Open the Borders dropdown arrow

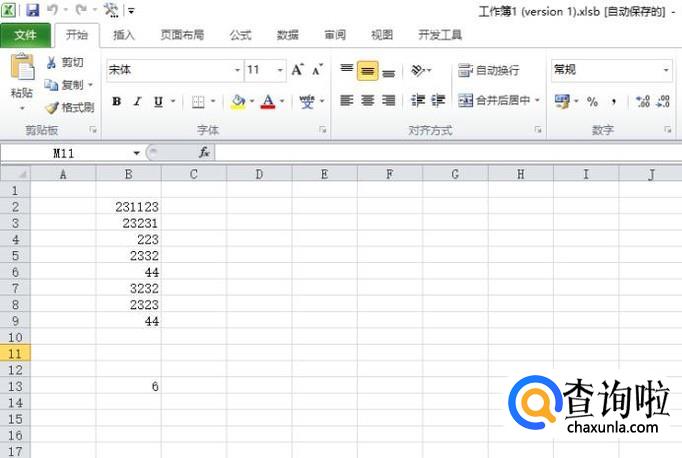click(213, 102)
